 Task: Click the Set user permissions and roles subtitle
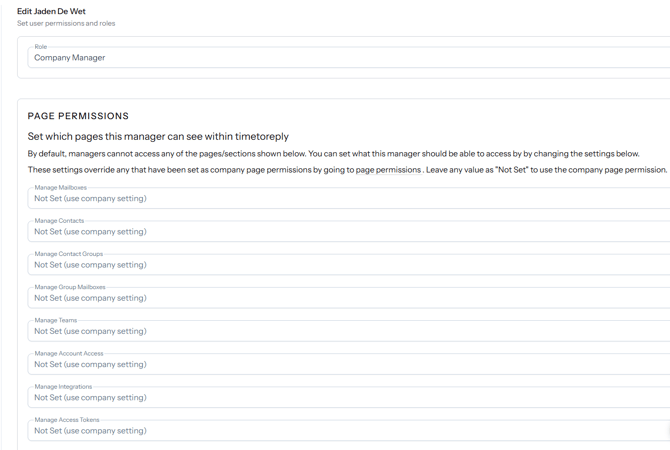66,23
